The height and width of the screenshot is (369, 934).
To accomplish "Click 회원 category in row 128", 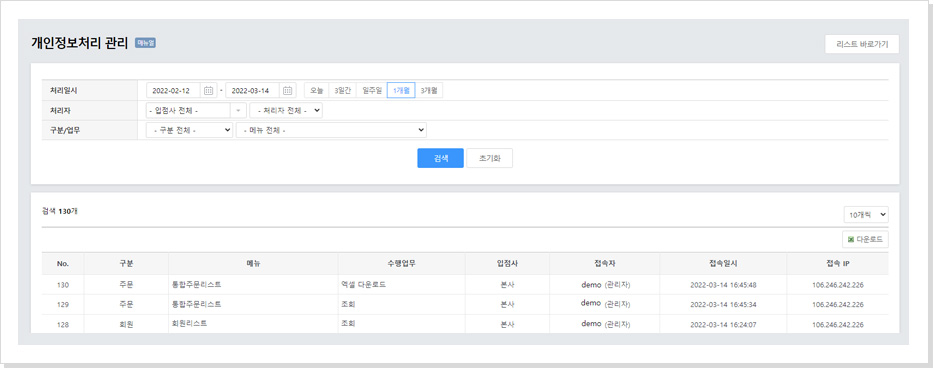I will [126, 324].
